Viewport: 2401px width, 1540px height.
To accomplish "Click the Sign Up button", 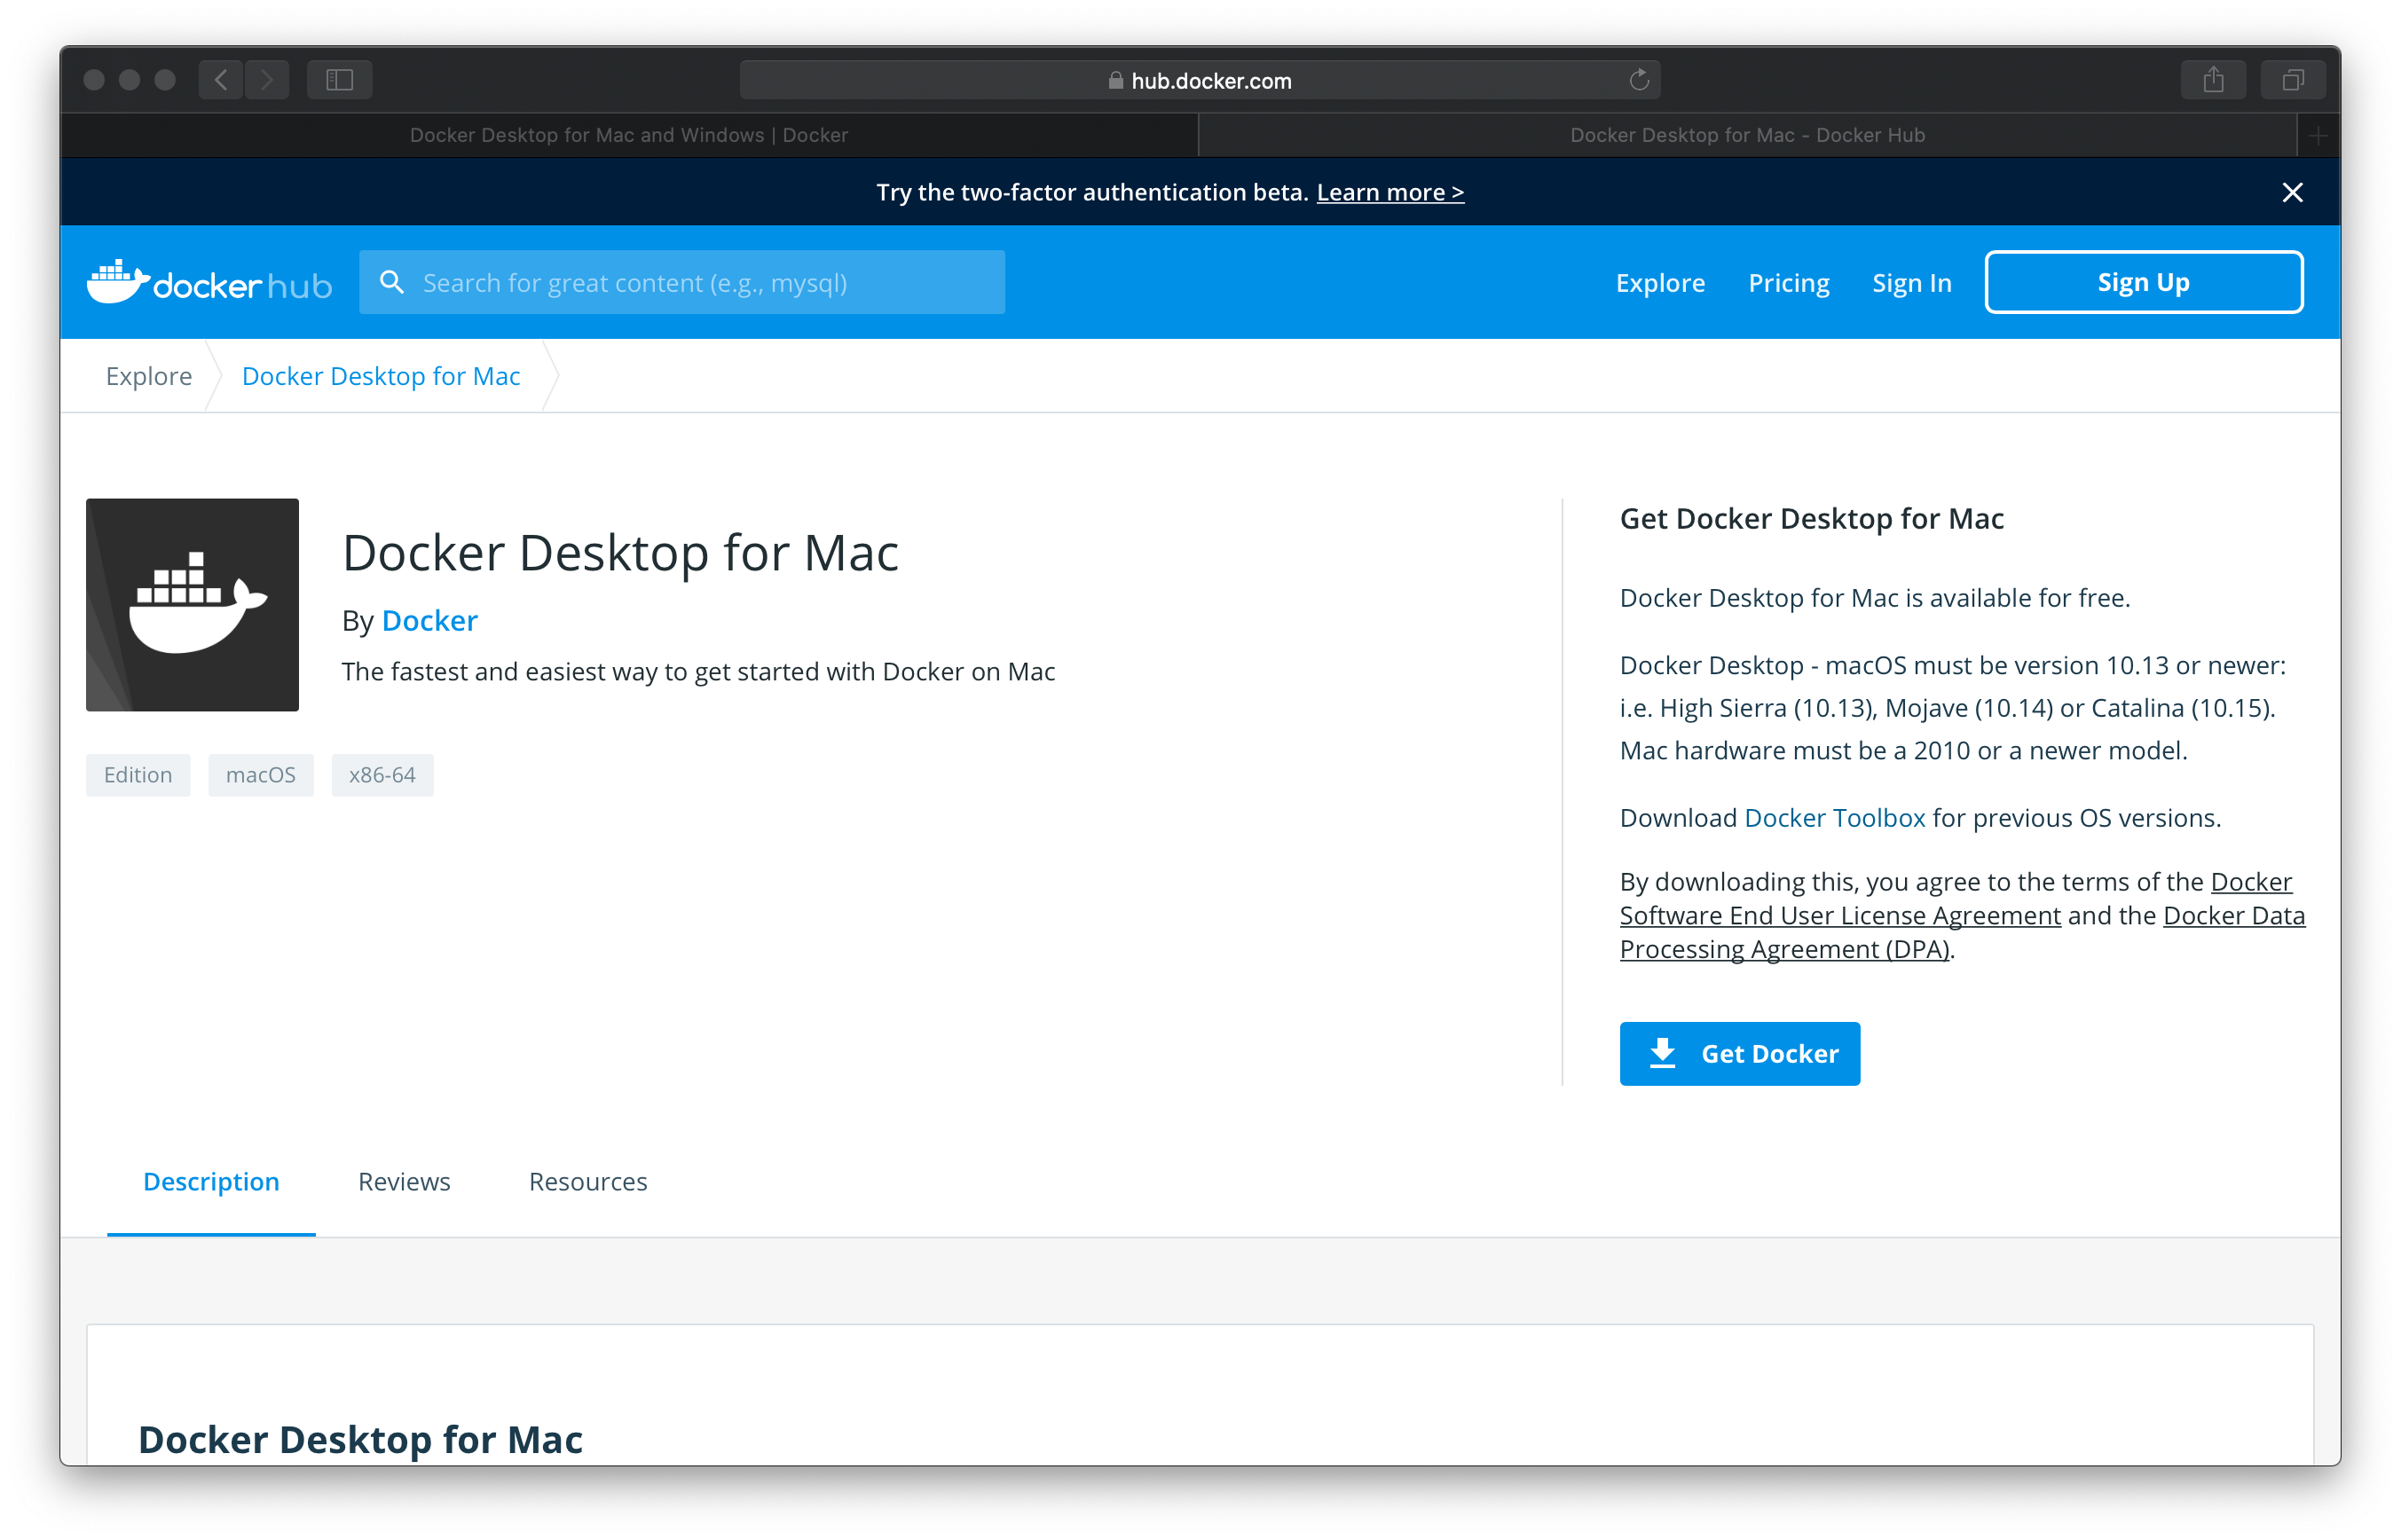I will coord(2143,283).
